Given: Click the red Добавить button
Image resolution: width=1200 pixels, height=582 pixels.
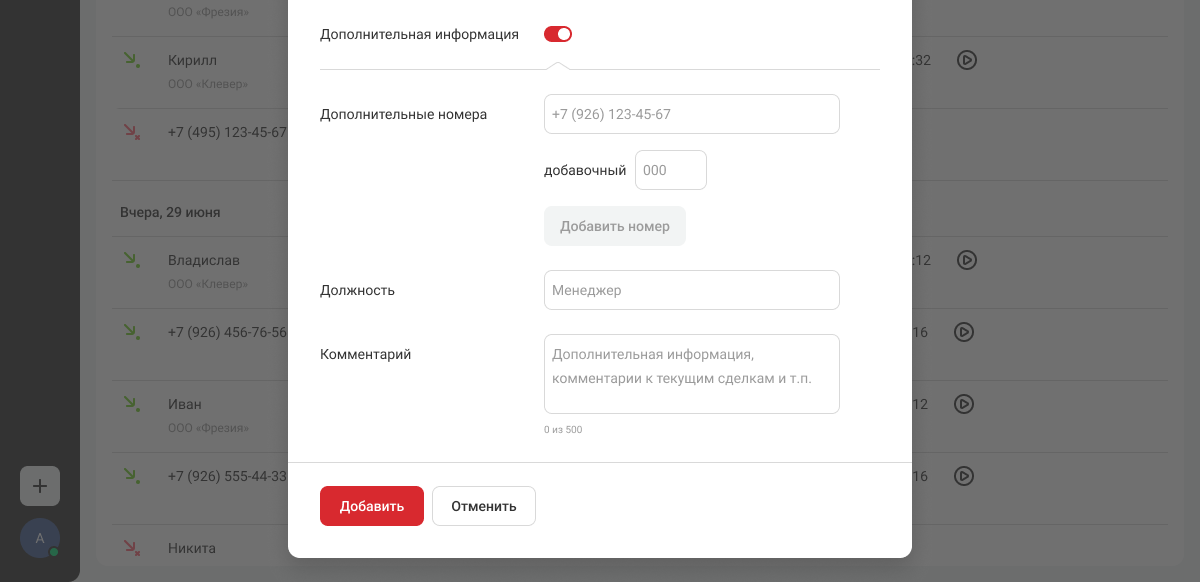Looking at the screenshot, I should click(x=371, y=506).
